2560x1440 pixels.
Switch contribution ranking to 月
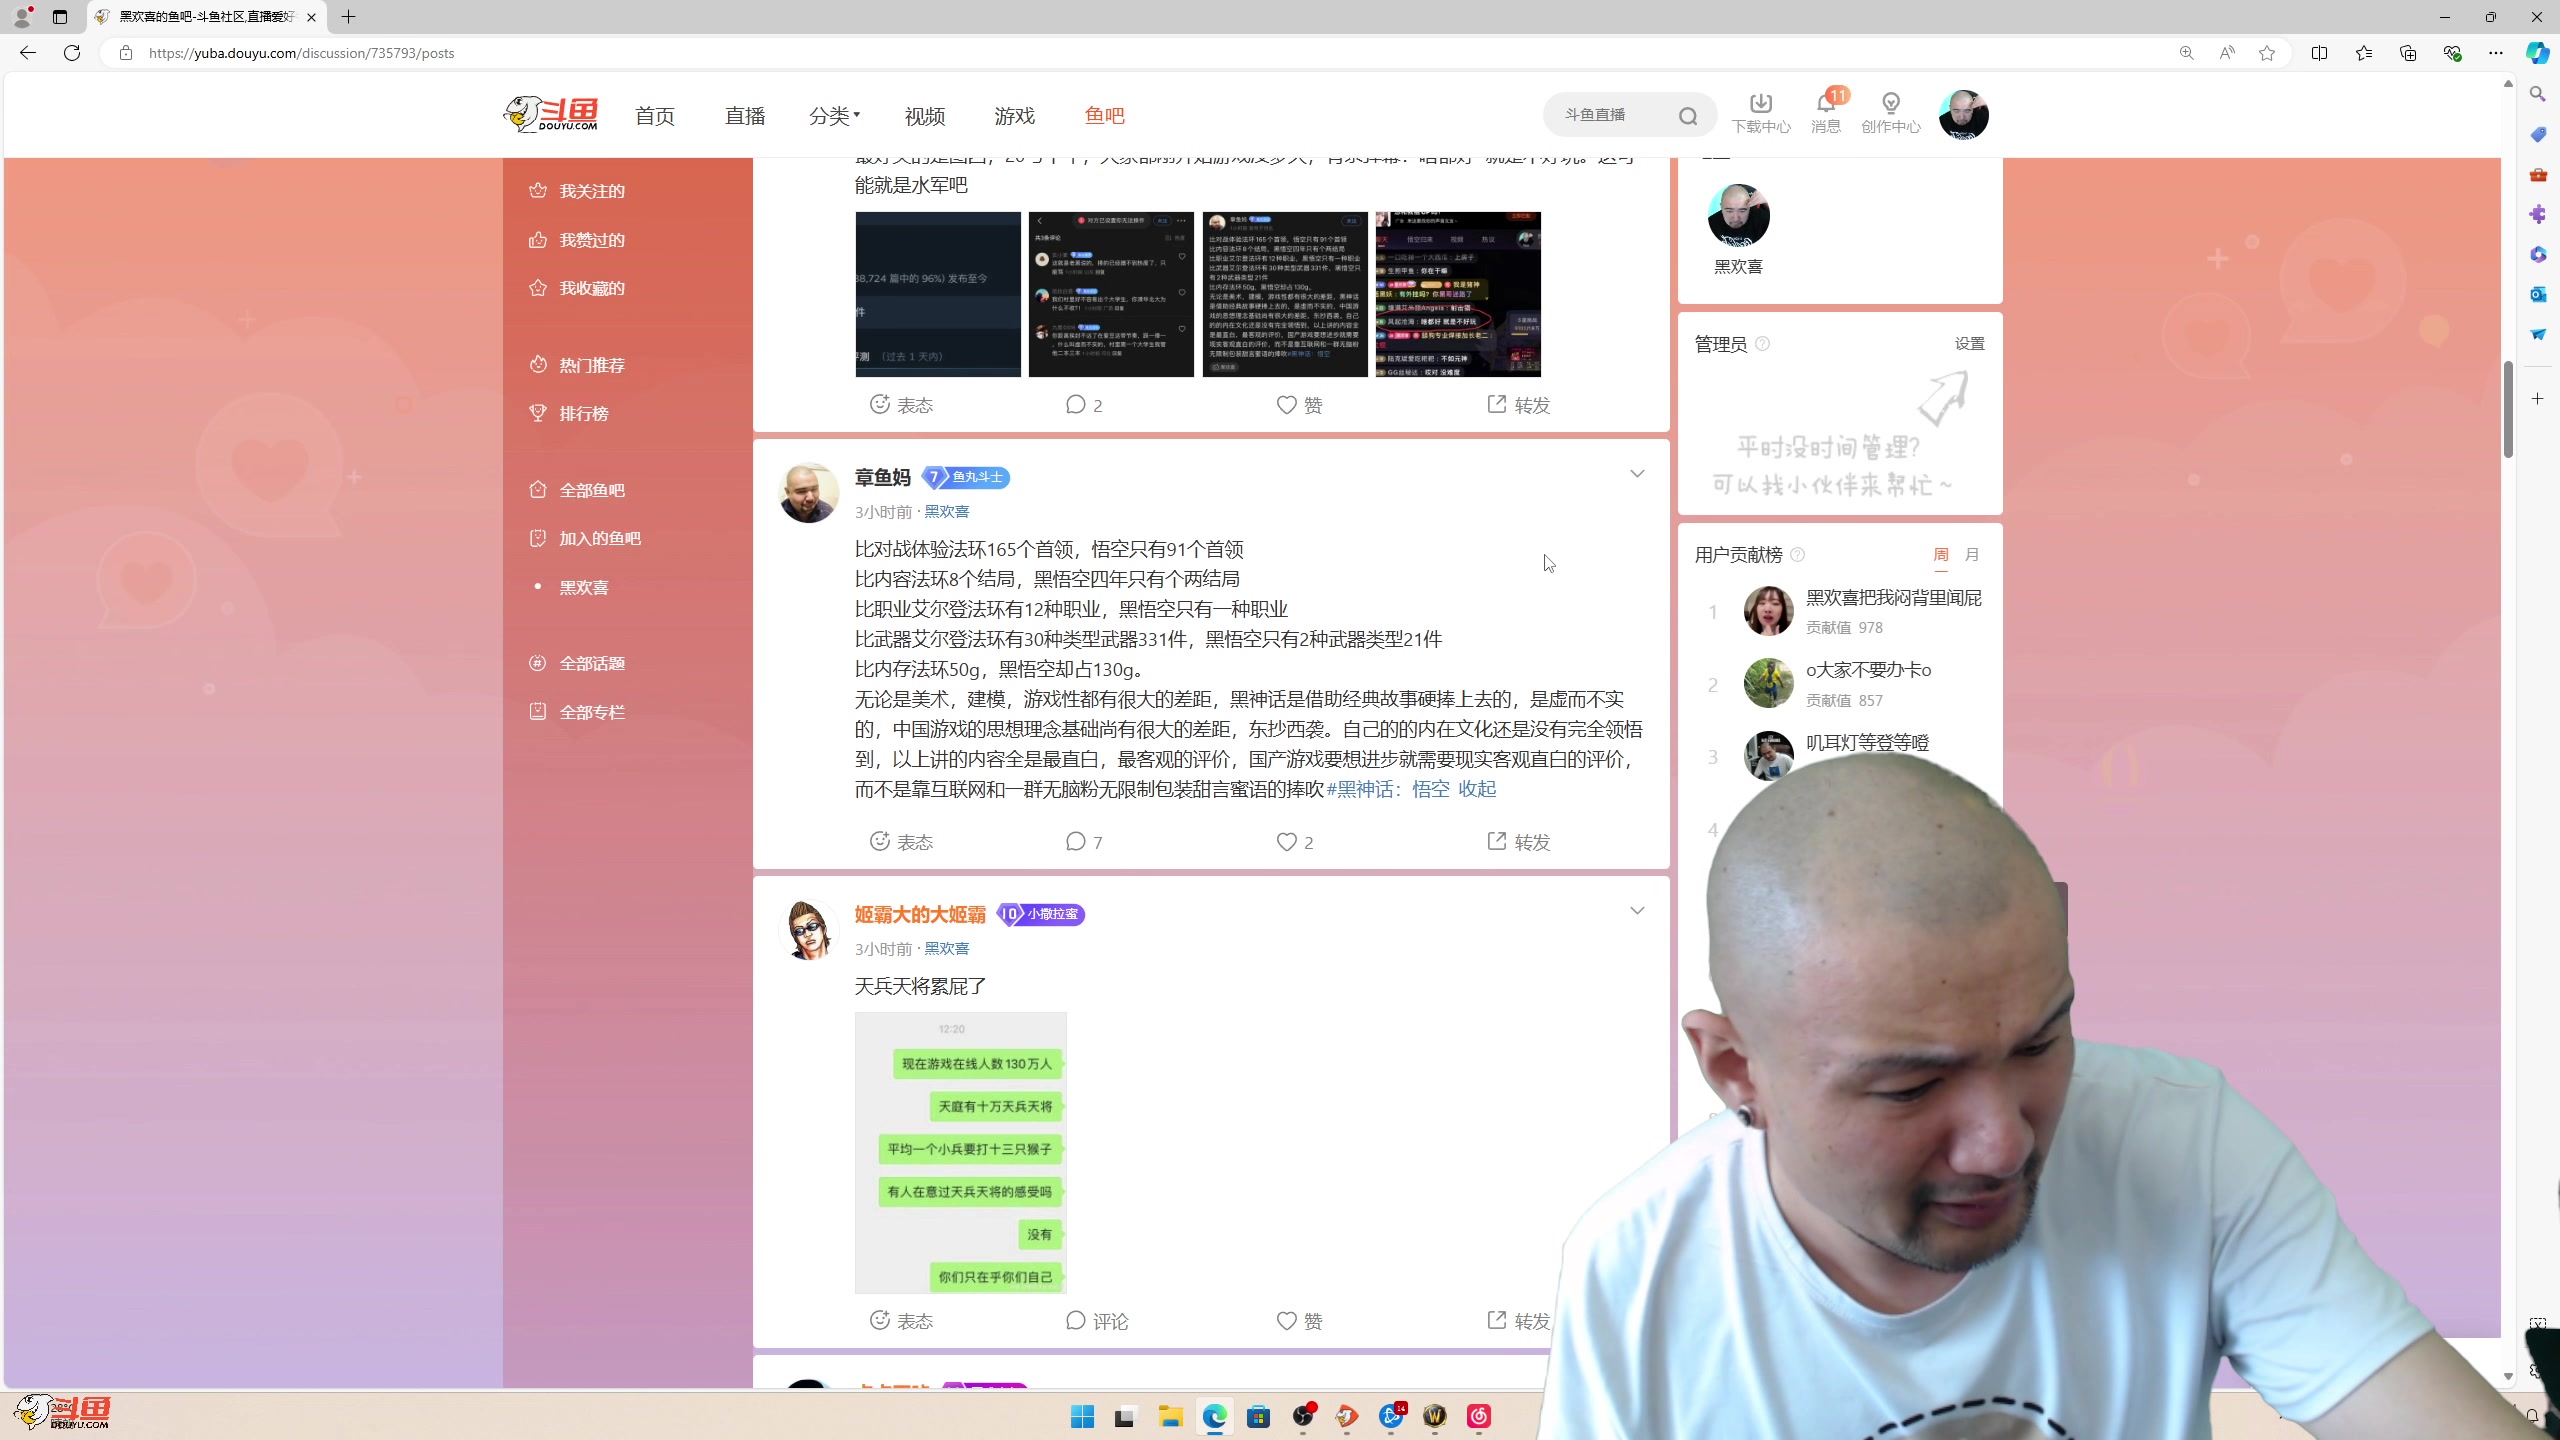(x=1972, y=555)
